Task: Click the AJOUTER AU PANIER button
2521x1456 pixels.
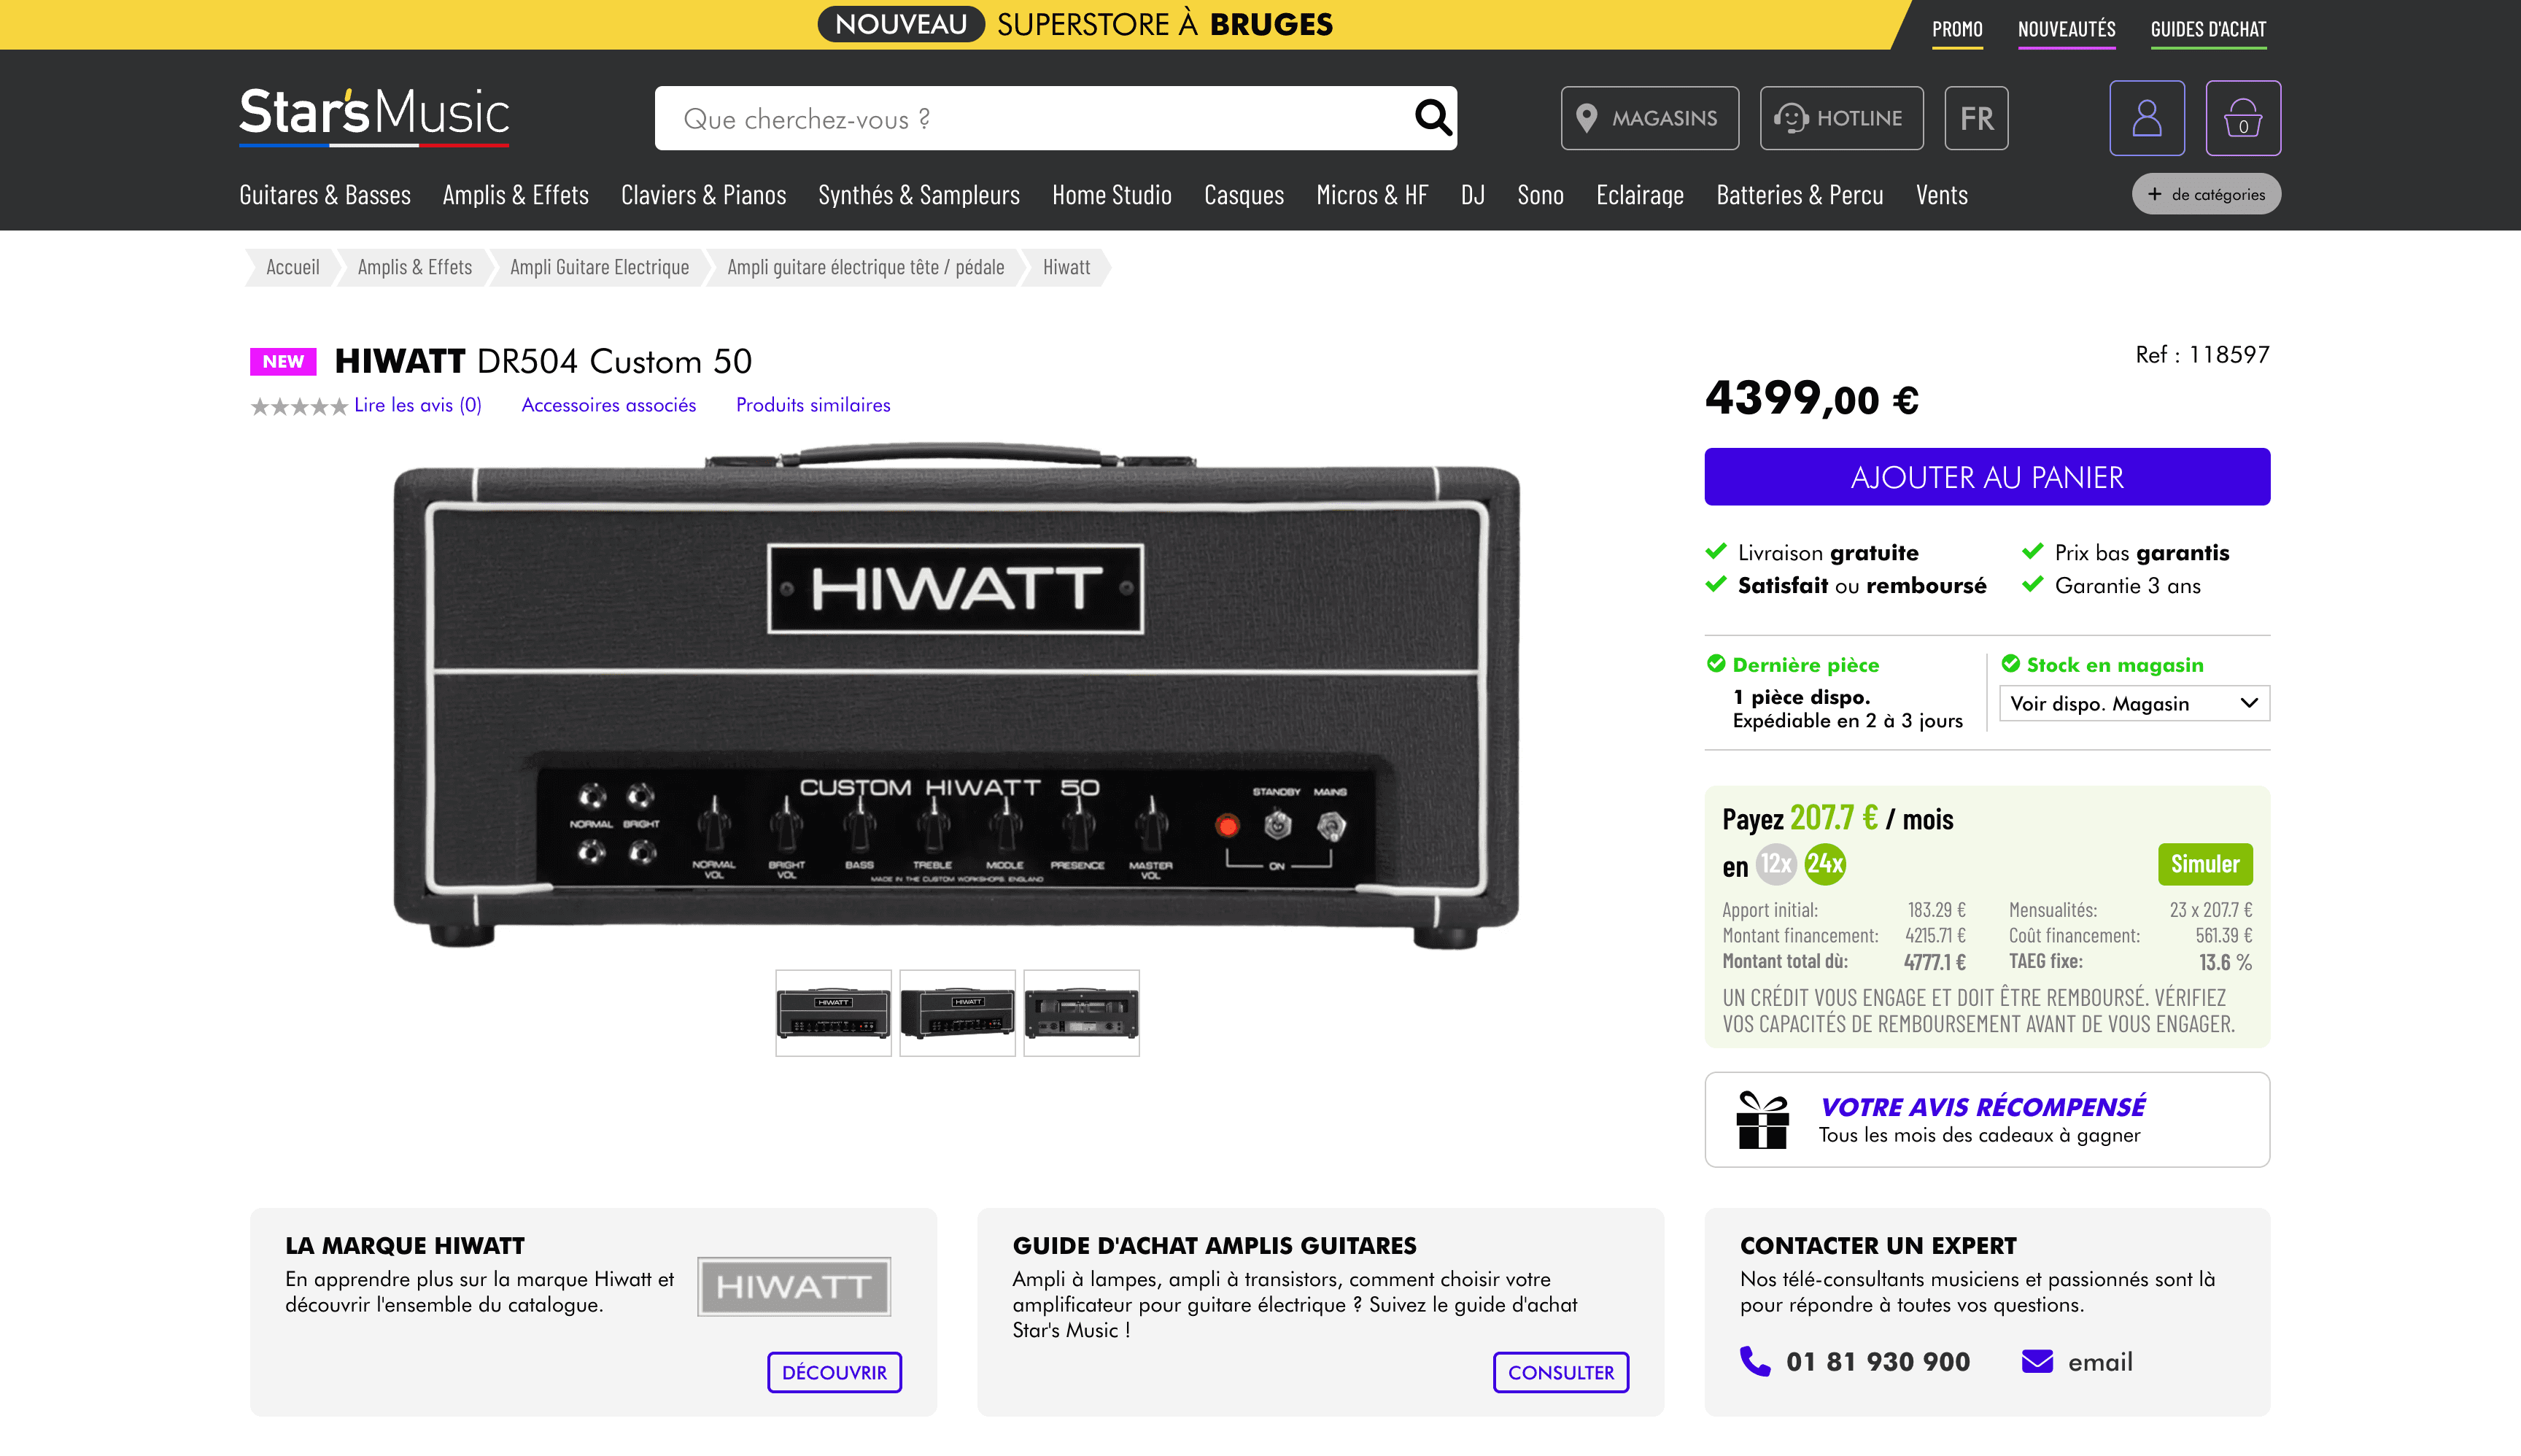Action: (x=1986, y=477)
